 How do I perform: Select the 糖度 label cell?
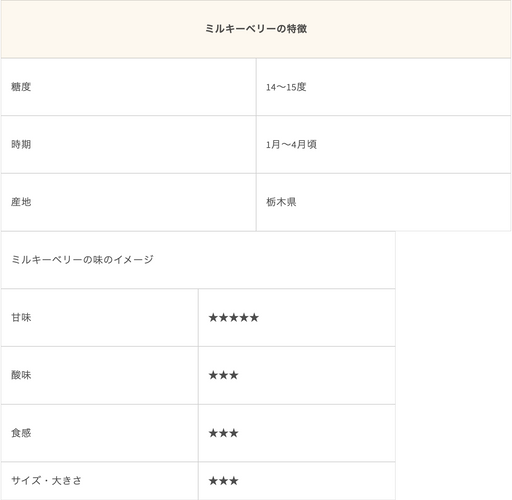[129, 87]
